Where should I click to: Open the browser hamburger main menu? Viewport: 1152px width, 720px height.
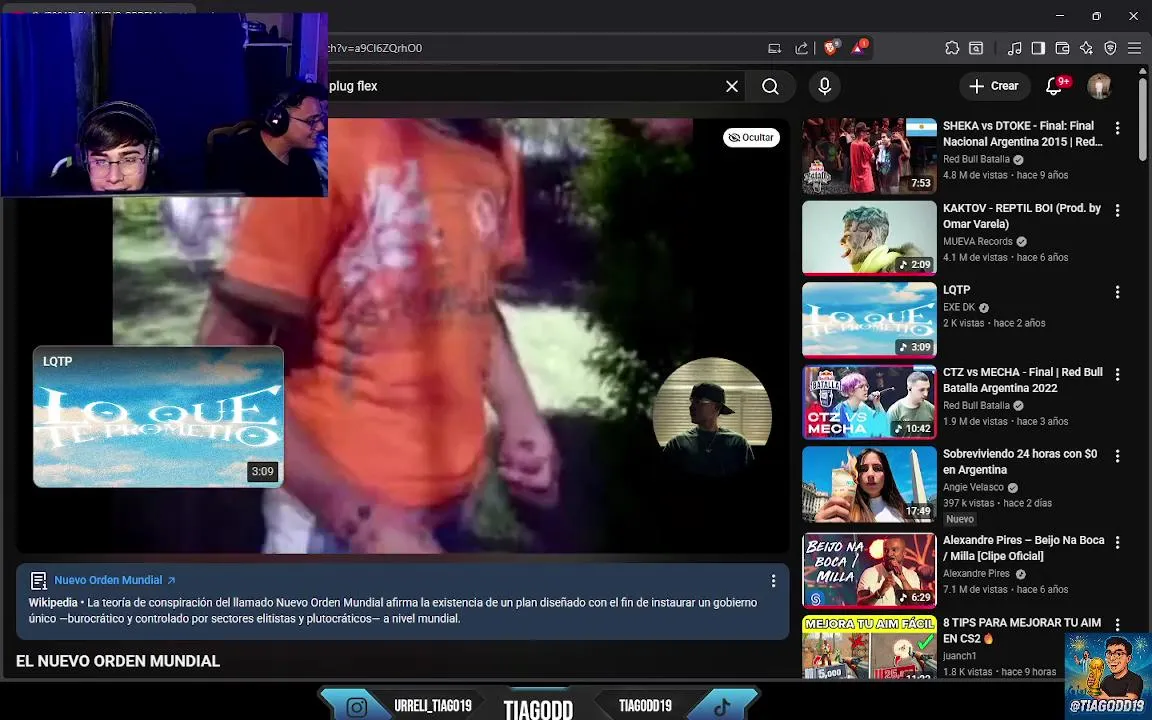[1134, 48]
